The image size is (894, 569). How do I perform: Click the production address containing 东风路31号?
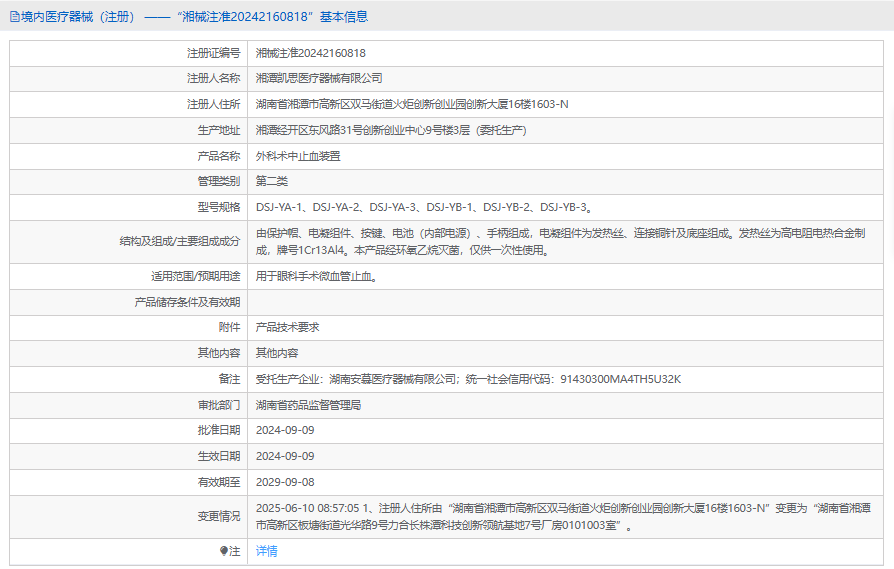pos(390,130)
